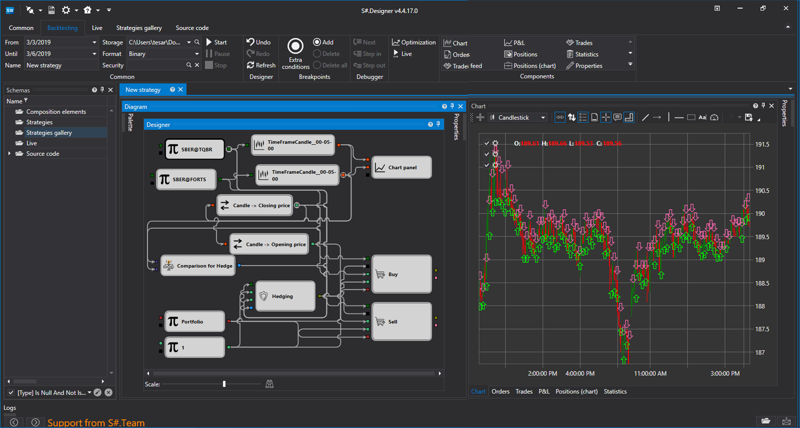Image resolution: width=800 pixels, height=428 pixels.
Task: Toggle the first chart series checkbox
Action: tap(487, 143)
